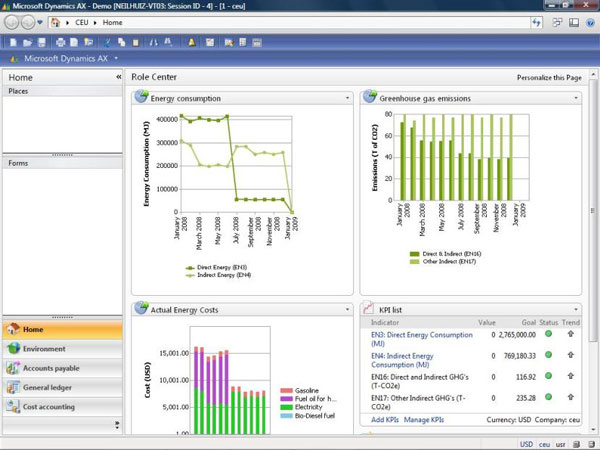Open the configure module buttons chevron

[x=117, y=425]
